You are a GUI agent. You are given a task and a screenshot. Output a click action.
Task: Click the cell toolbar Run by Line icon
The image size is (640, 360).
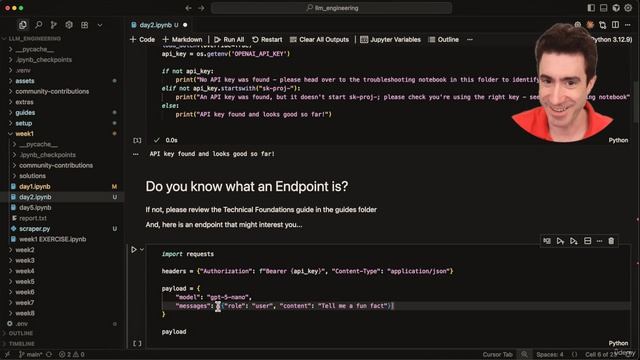pos(547,241)
